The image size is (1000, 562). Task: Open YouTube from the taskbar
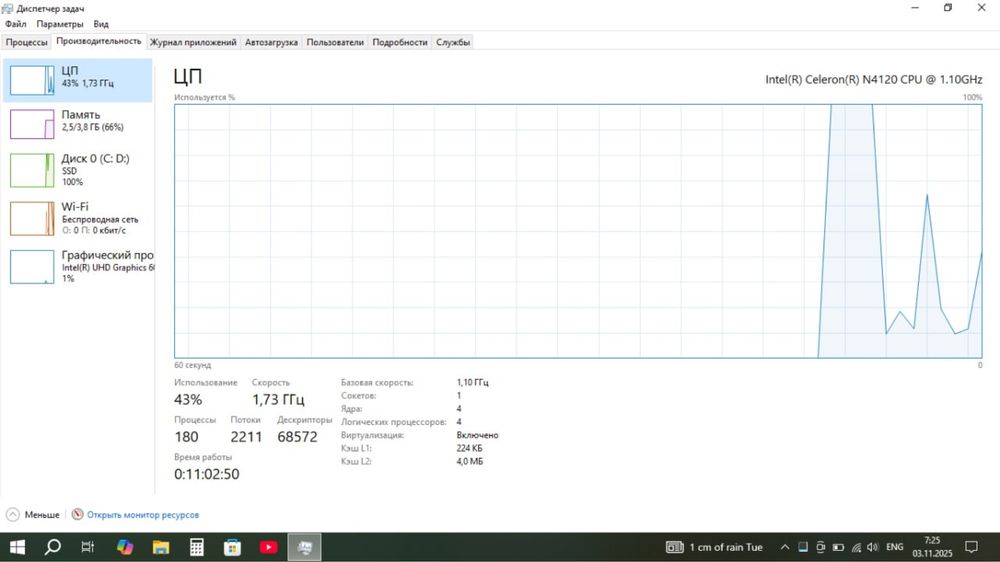click(x=268, y=547)
